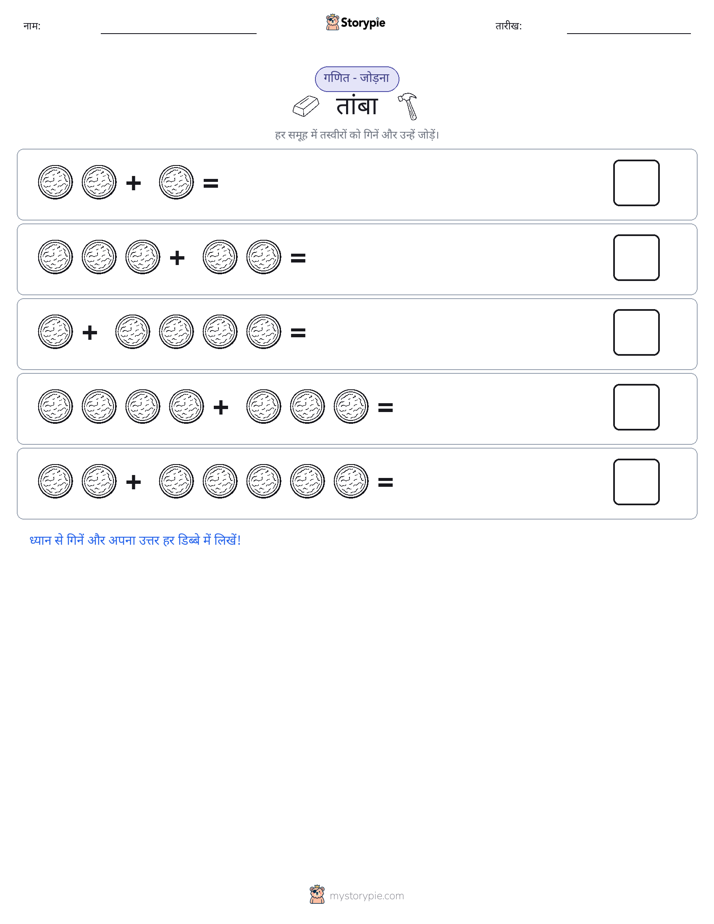The height and width of the screenshot is (924, 714).
Task: Click the hammer icon beside title
Action: (408, 106)
